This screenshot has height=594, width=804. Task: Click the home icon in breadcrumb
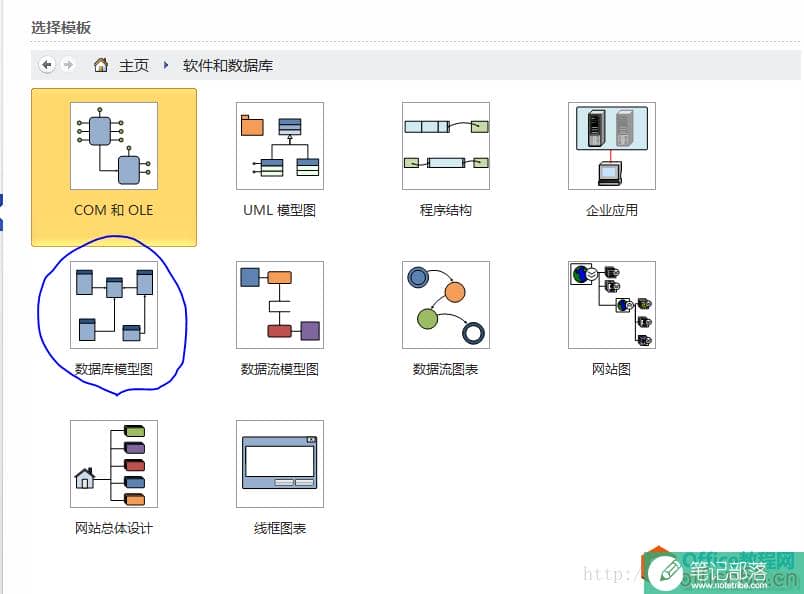[101, 65]
